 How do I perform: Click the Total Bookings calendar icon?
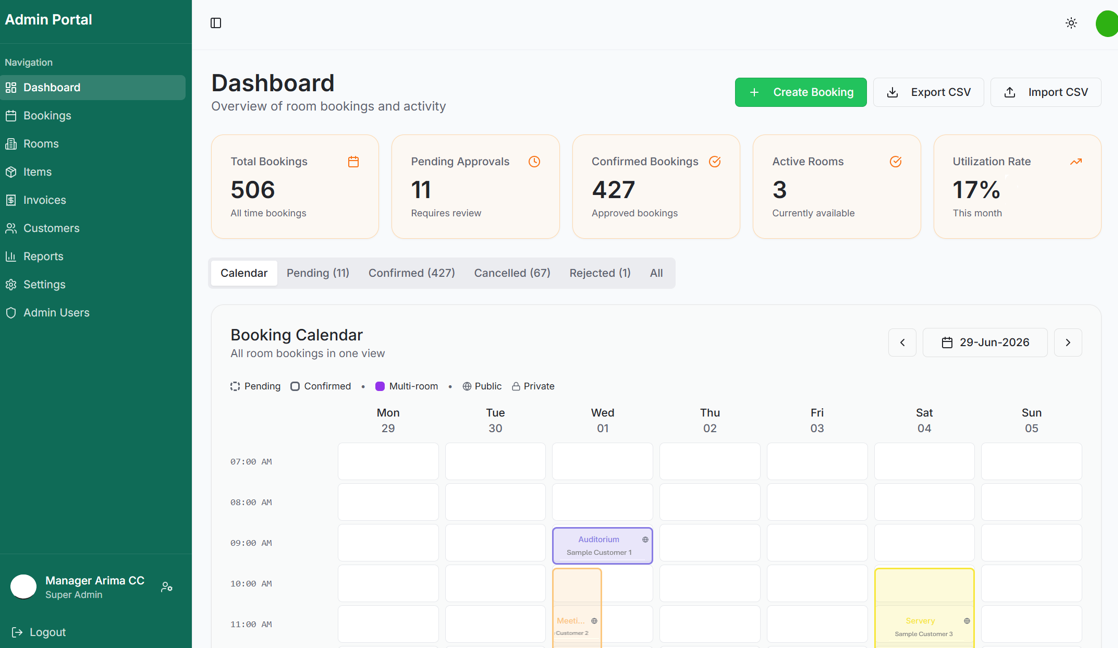tap(353, 162)
